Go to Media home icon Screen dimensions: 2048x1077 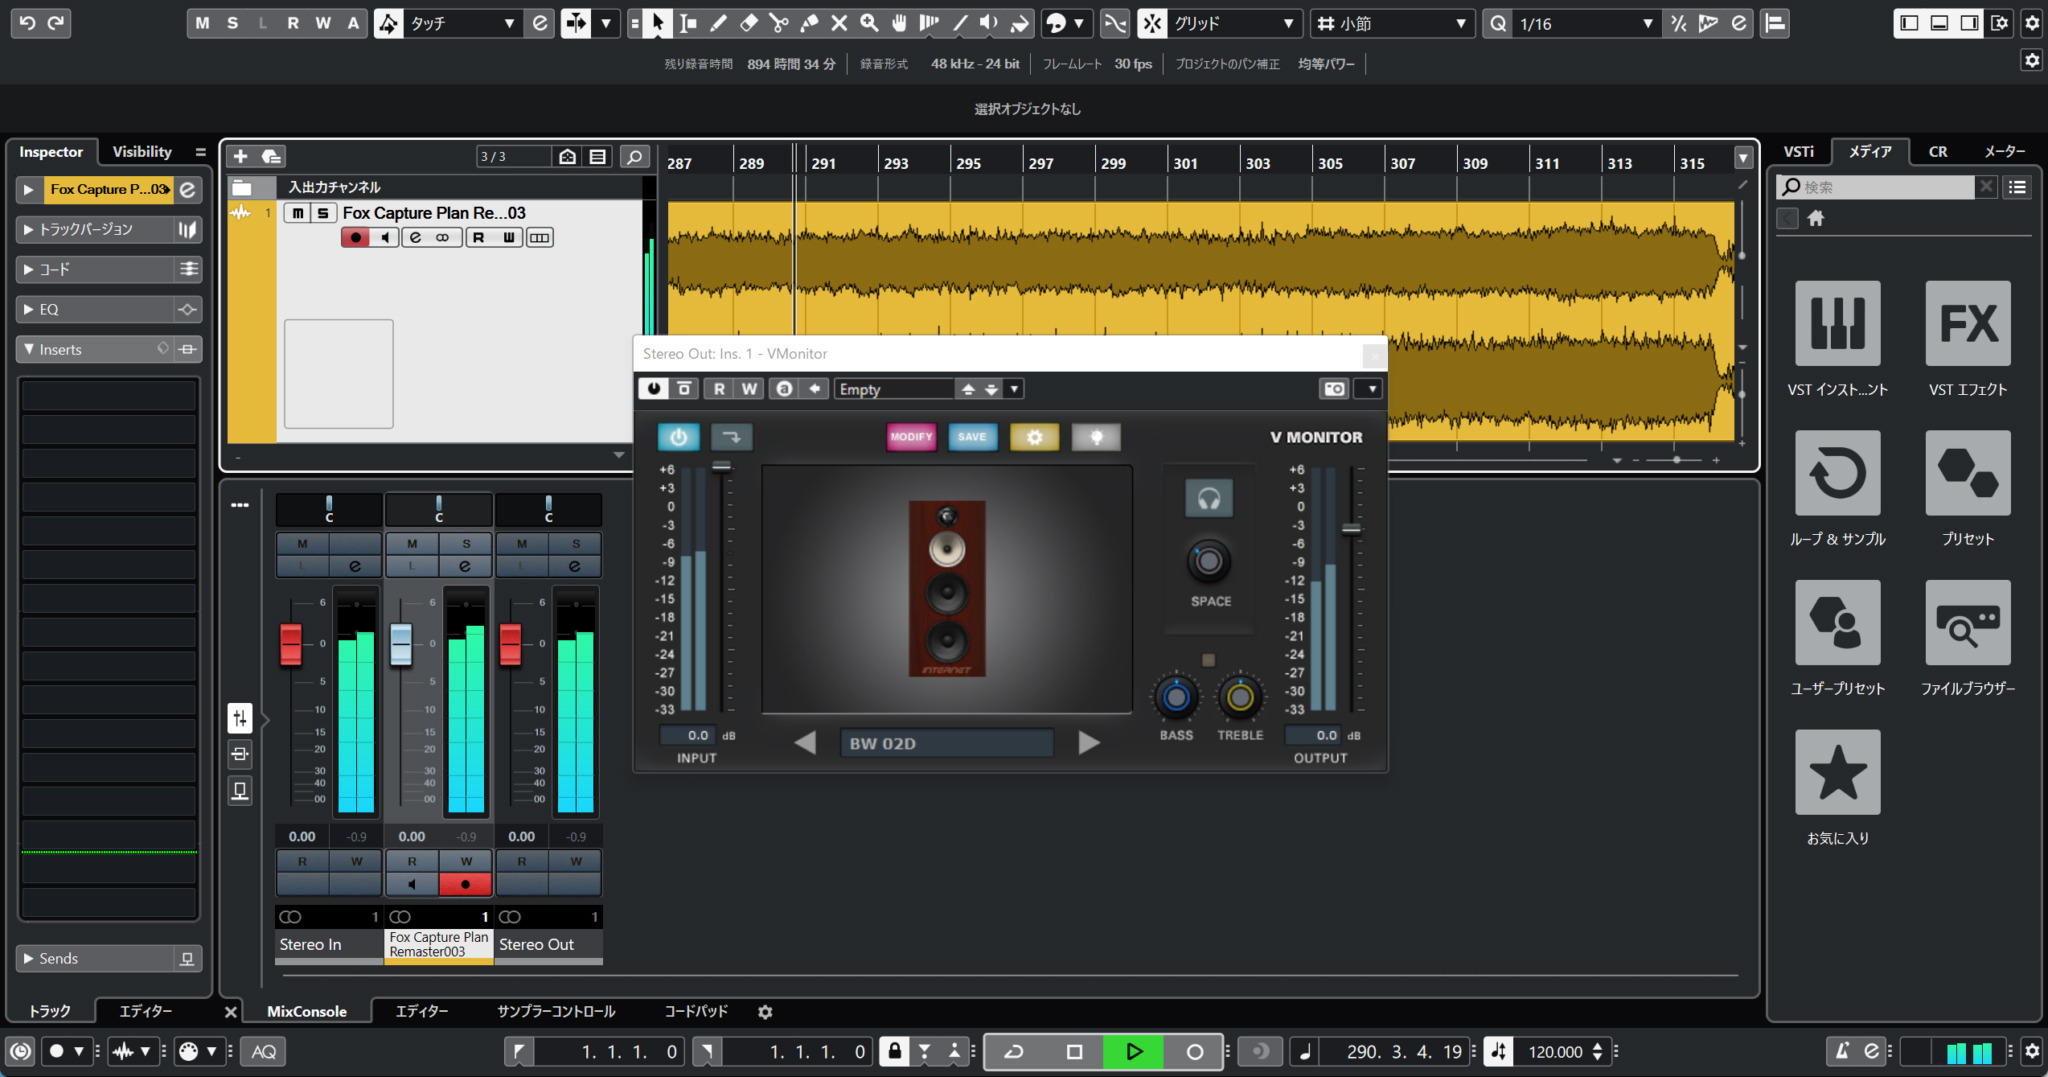coord(1816,218)
